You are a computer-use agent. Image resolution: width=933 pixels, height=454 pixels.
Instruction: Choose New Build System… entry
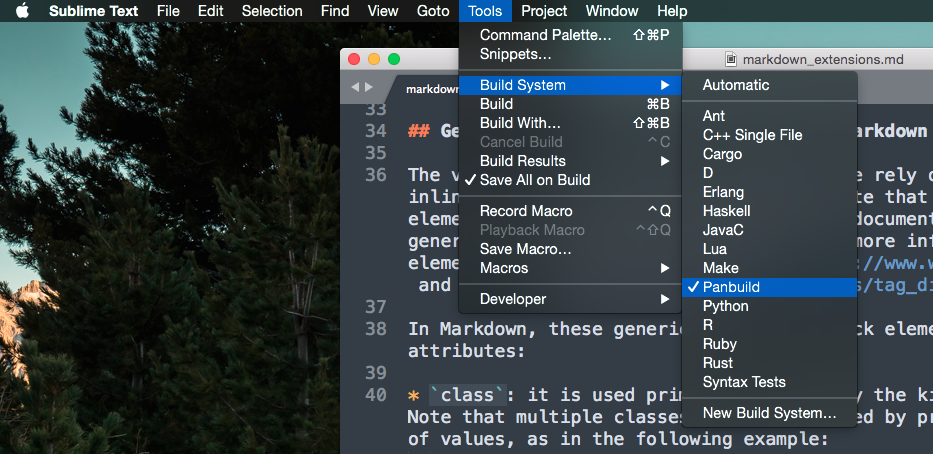pyautogui.click(x=769, y=414)
